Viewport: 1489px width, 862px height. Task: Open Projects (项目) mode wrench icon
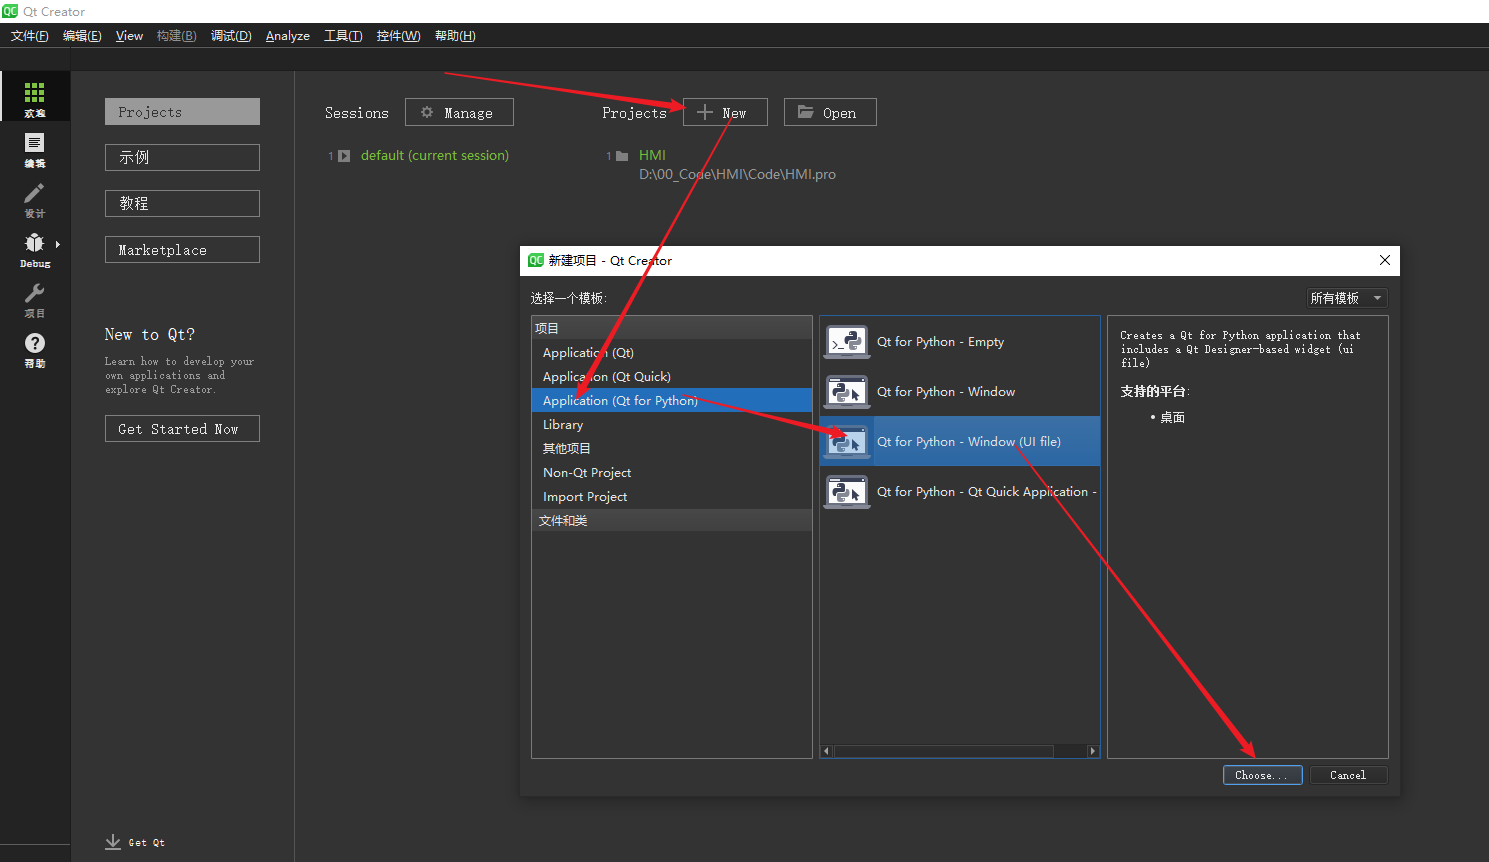34,293
